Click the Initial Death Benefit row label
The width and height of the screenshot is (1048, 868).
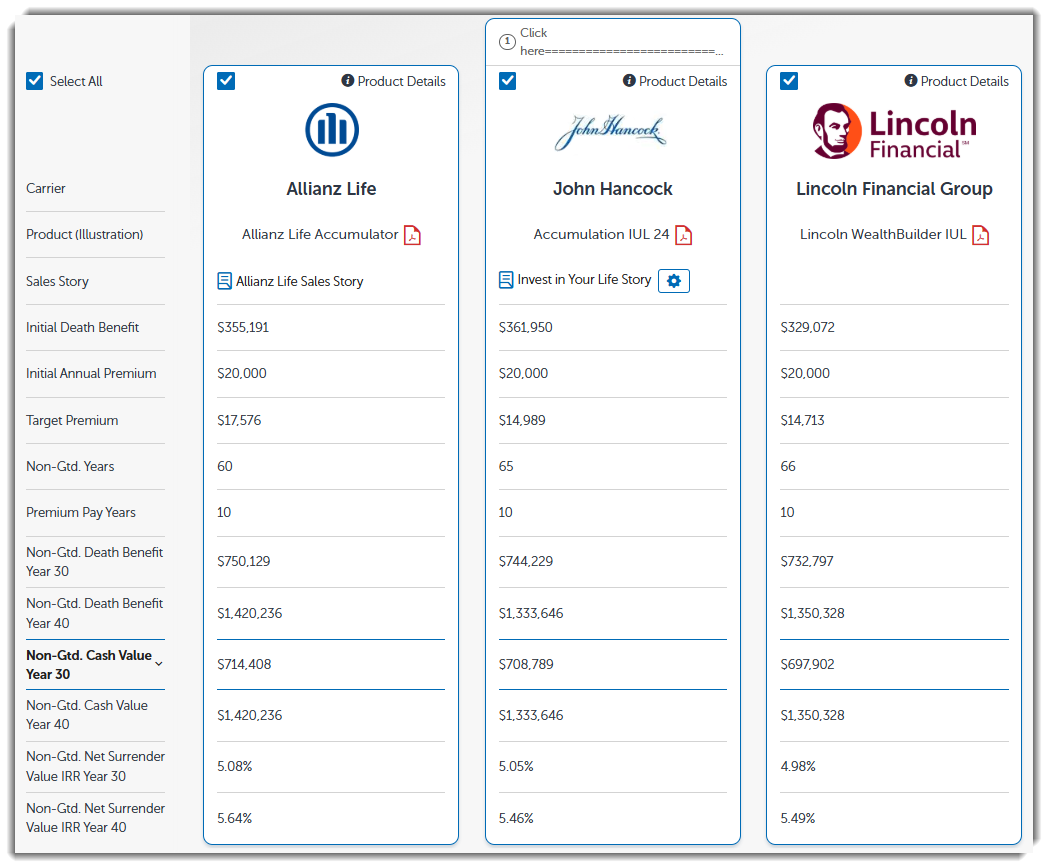pos(82,327)
